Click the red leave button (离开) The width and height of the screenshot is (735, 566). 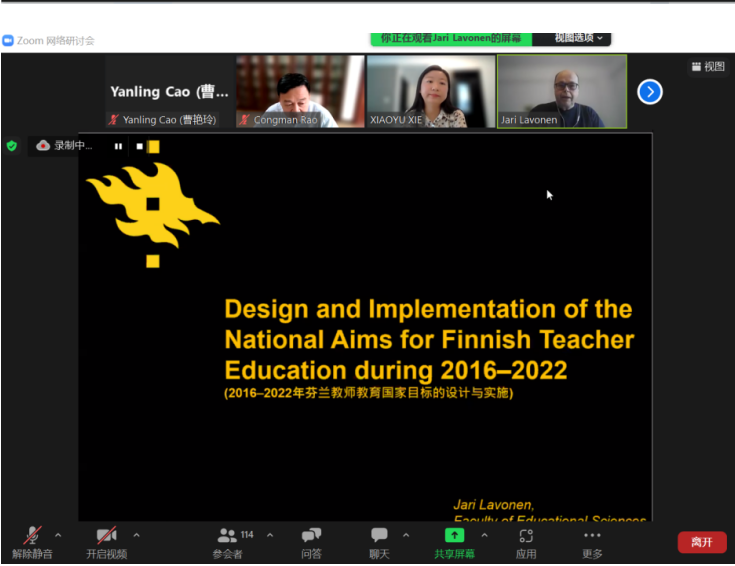(x=702, y=542)
